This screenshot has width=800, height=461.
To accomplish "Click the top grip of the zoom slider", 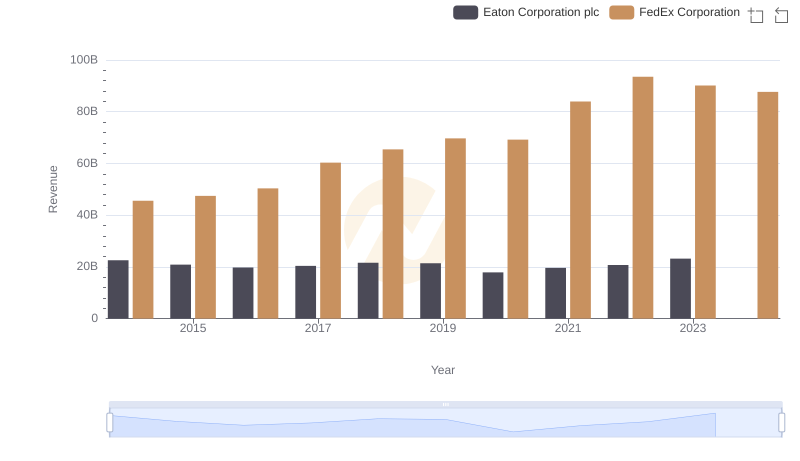I will (x=445, y=404).
